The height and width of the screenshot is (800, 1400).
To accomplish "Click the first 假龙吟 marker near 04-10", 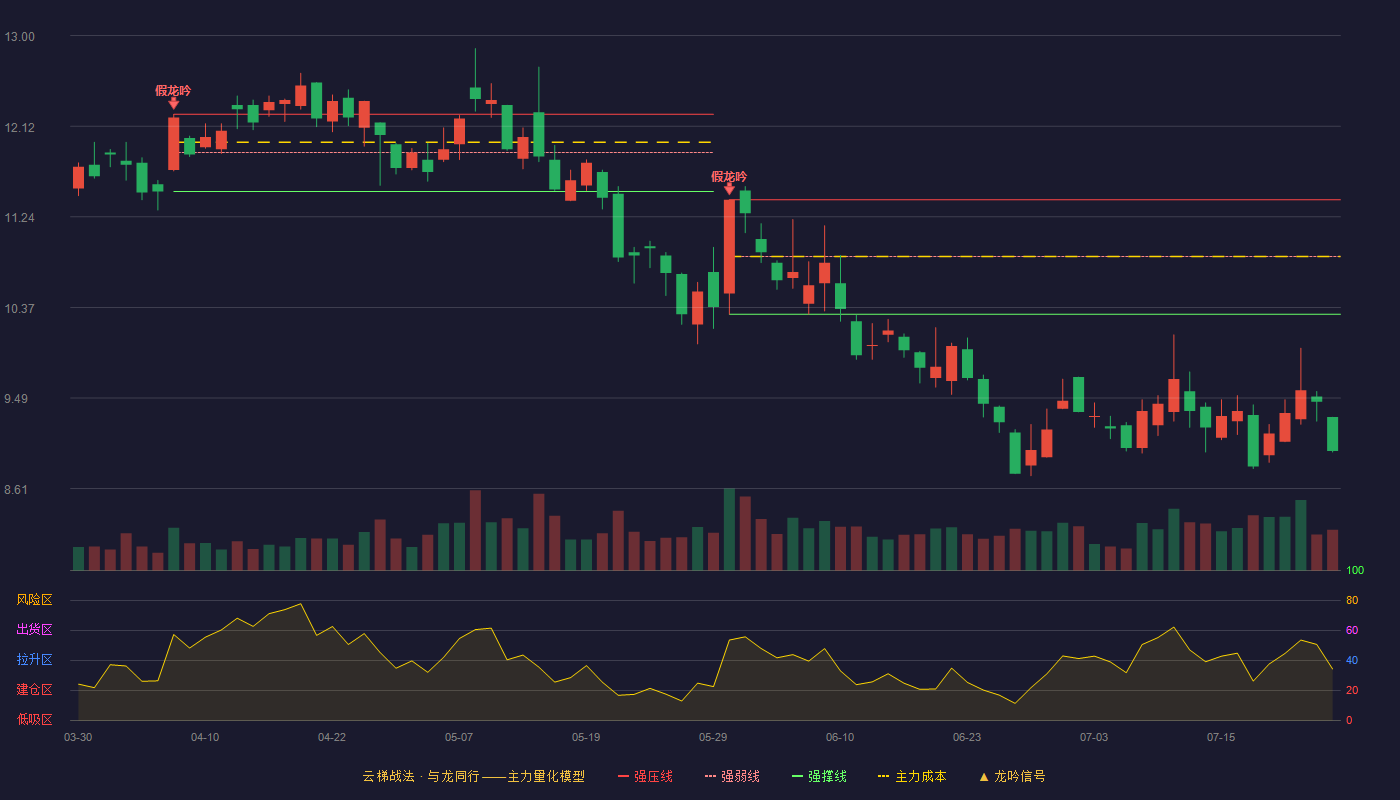I will click(x=173, y=91).
